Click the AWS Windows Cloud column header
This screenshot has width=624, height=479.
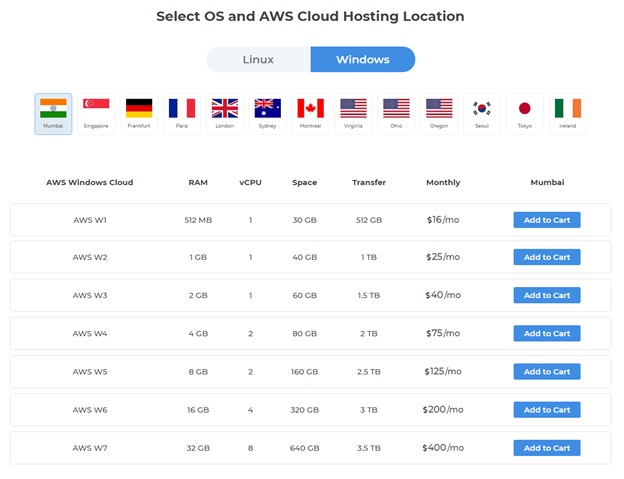[90, 182]
